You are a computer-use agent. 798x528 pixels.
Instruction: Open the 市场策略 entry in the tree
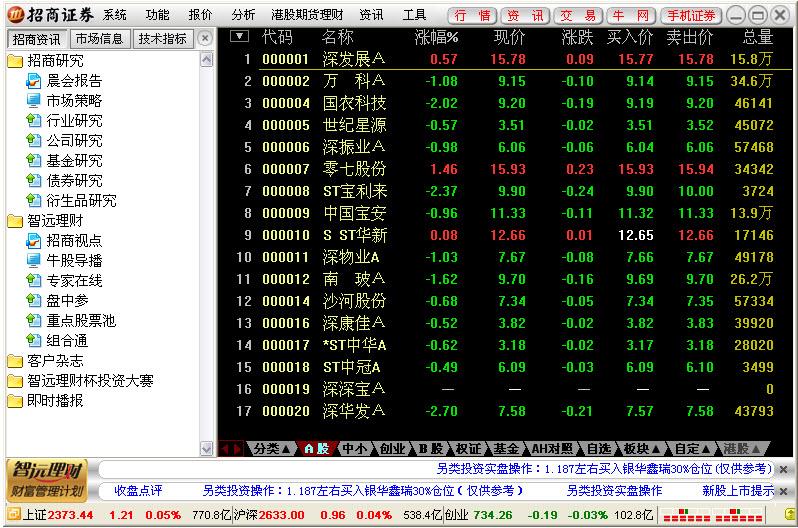click(x=73, y=101)
